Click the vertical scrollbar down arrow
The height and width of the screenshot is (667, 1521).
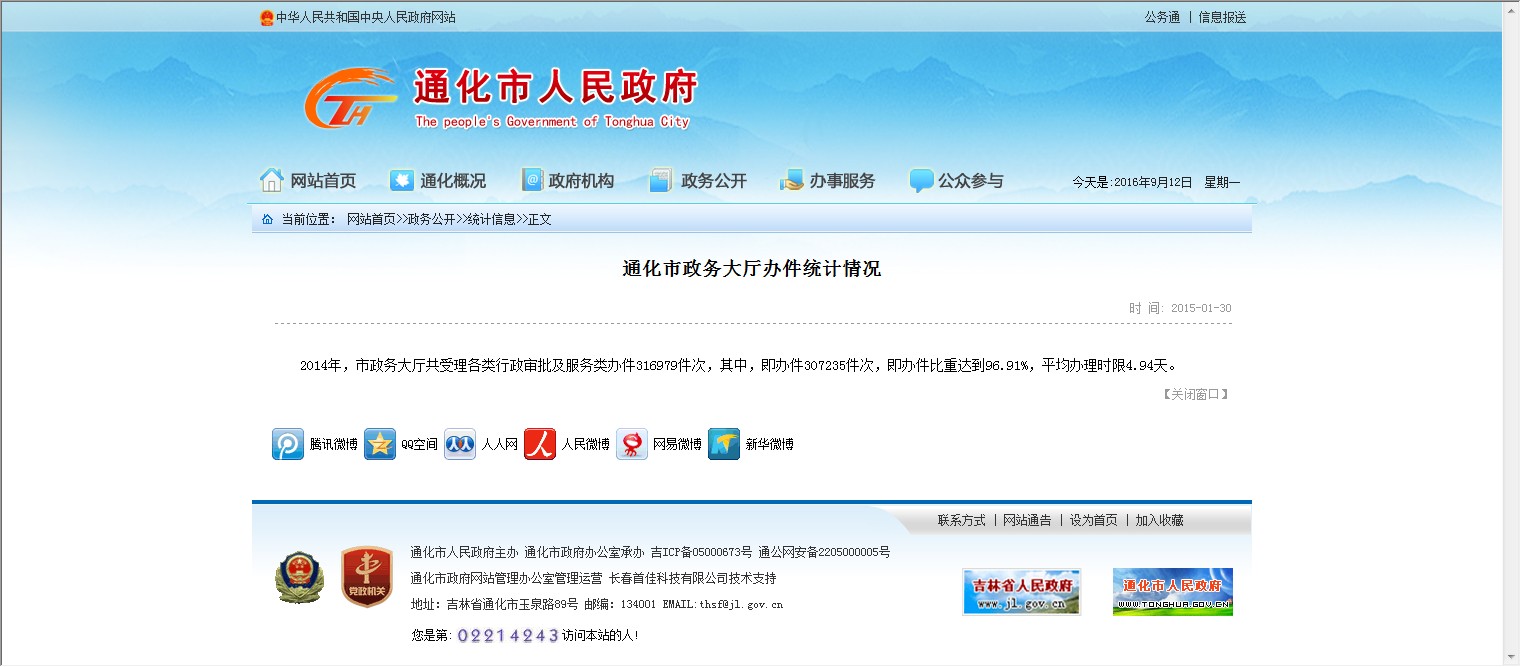[x=1511, y=657]
